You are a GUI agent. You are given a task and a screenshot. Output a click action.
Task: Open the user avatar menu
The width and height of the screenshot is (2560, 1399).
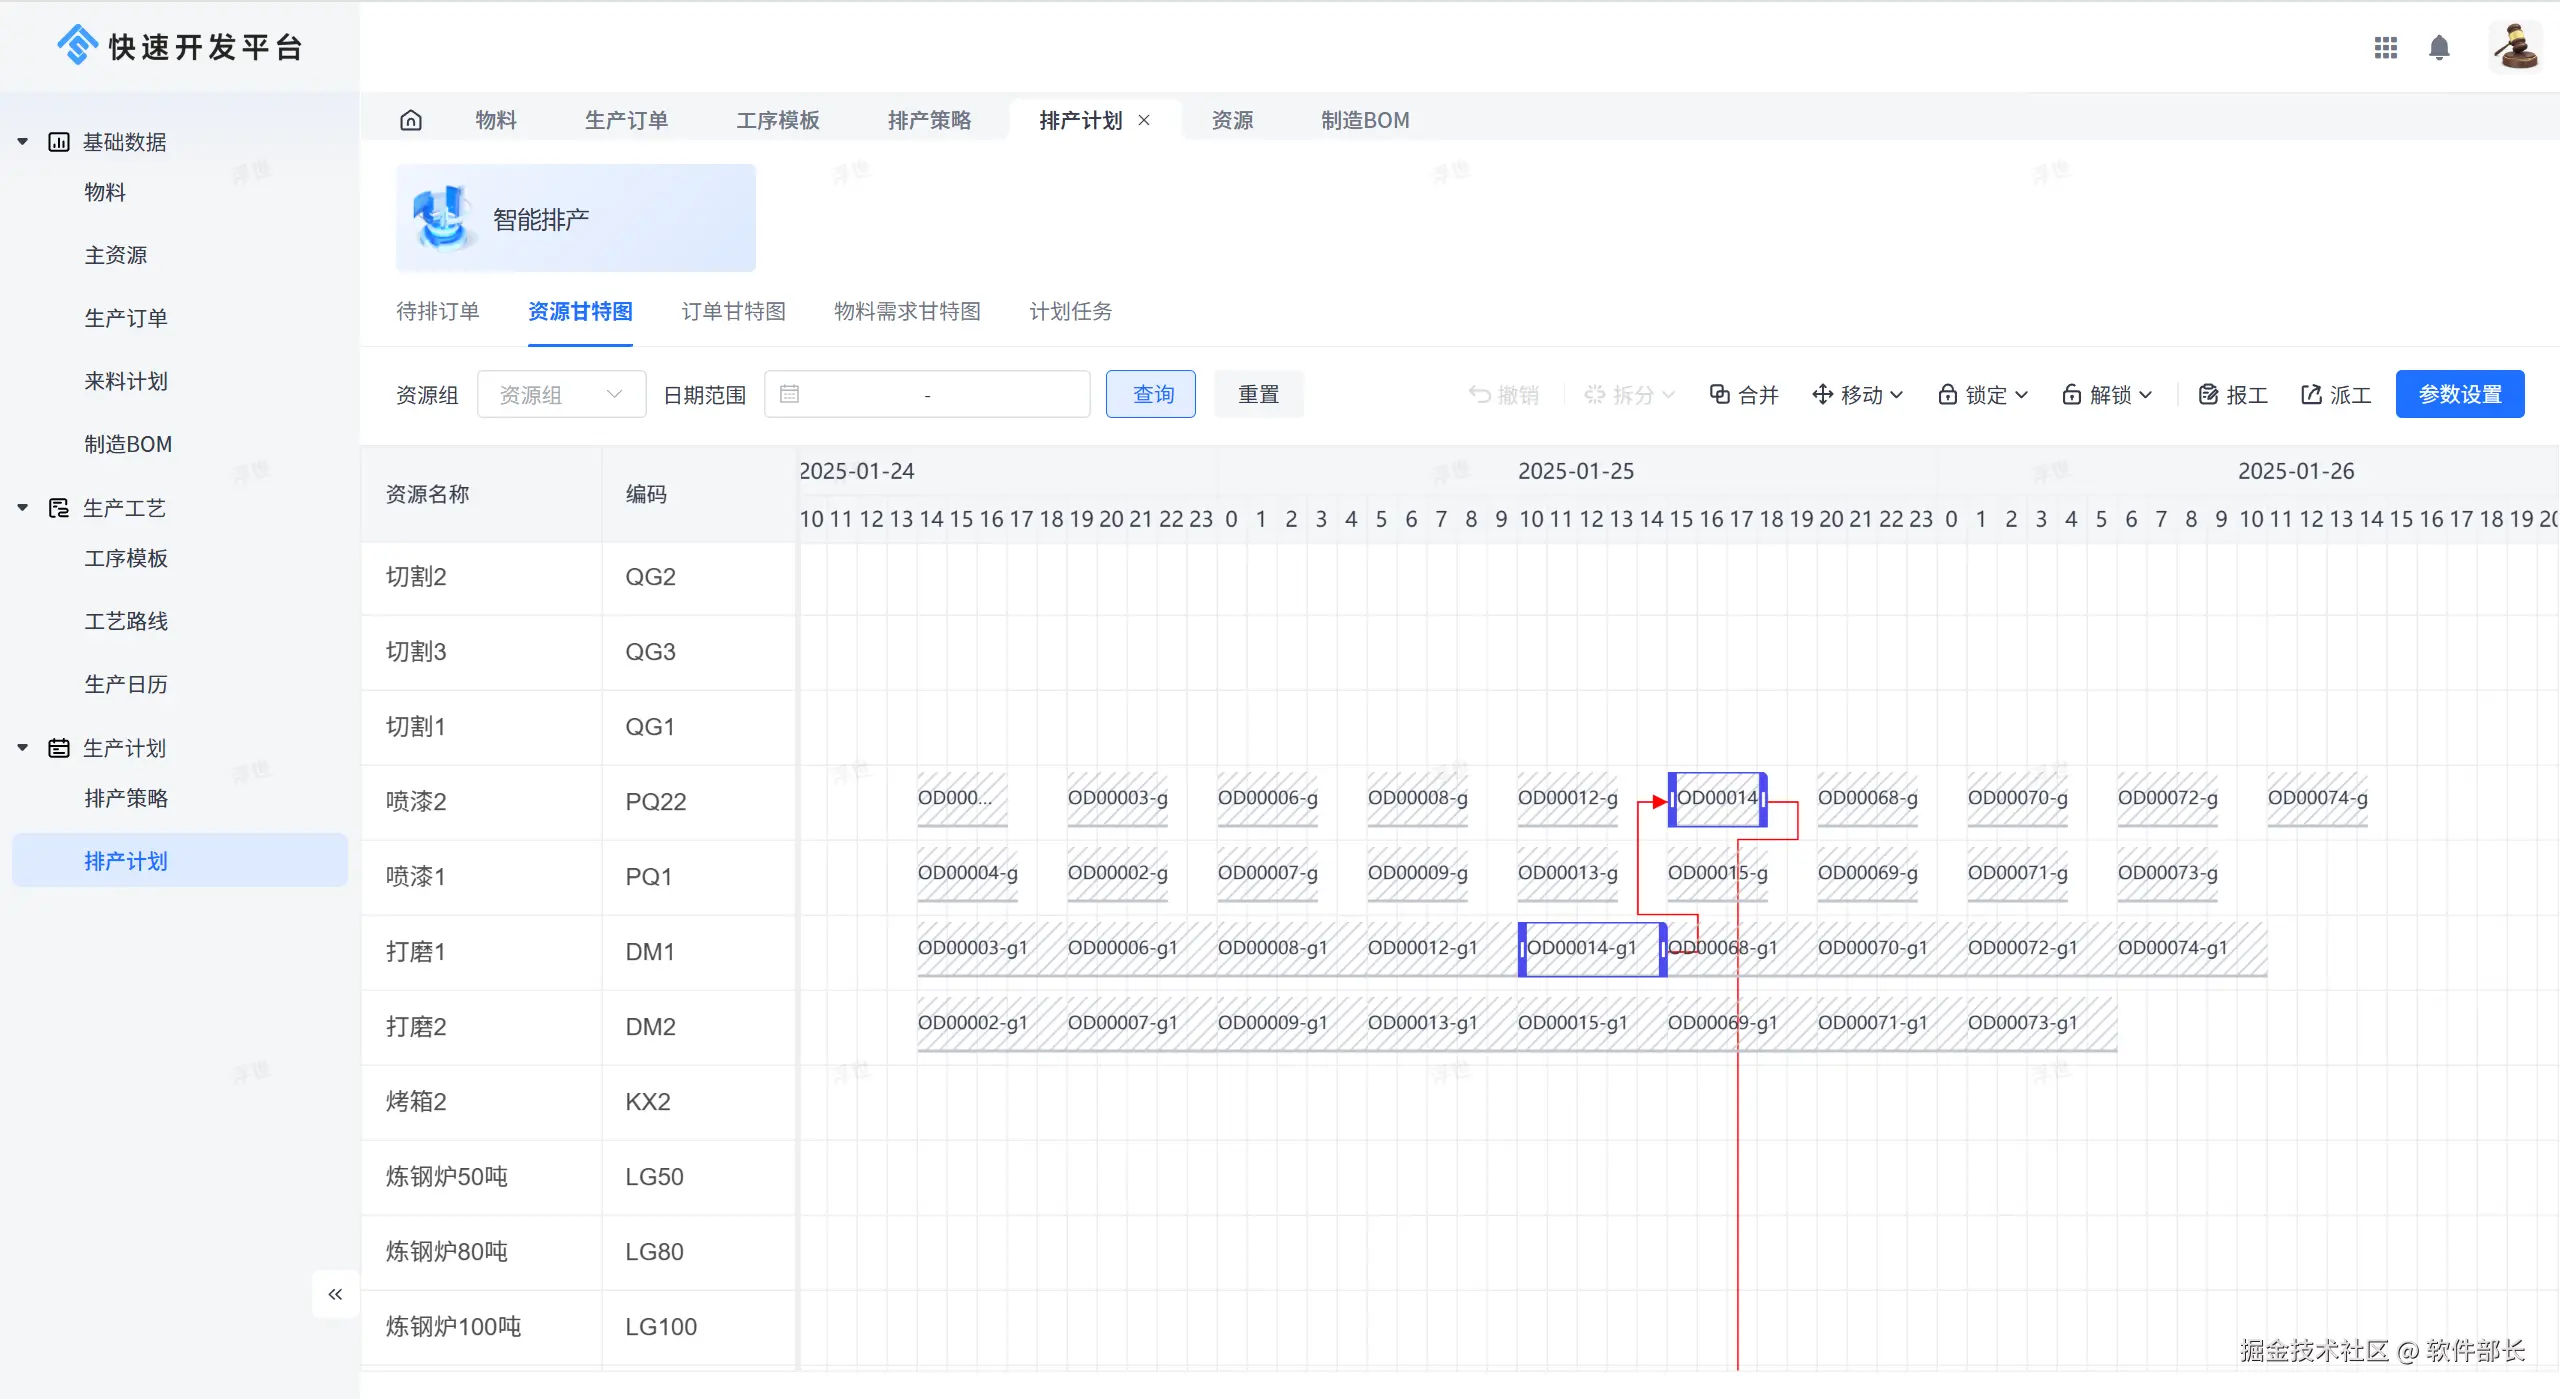(2514, 47)
